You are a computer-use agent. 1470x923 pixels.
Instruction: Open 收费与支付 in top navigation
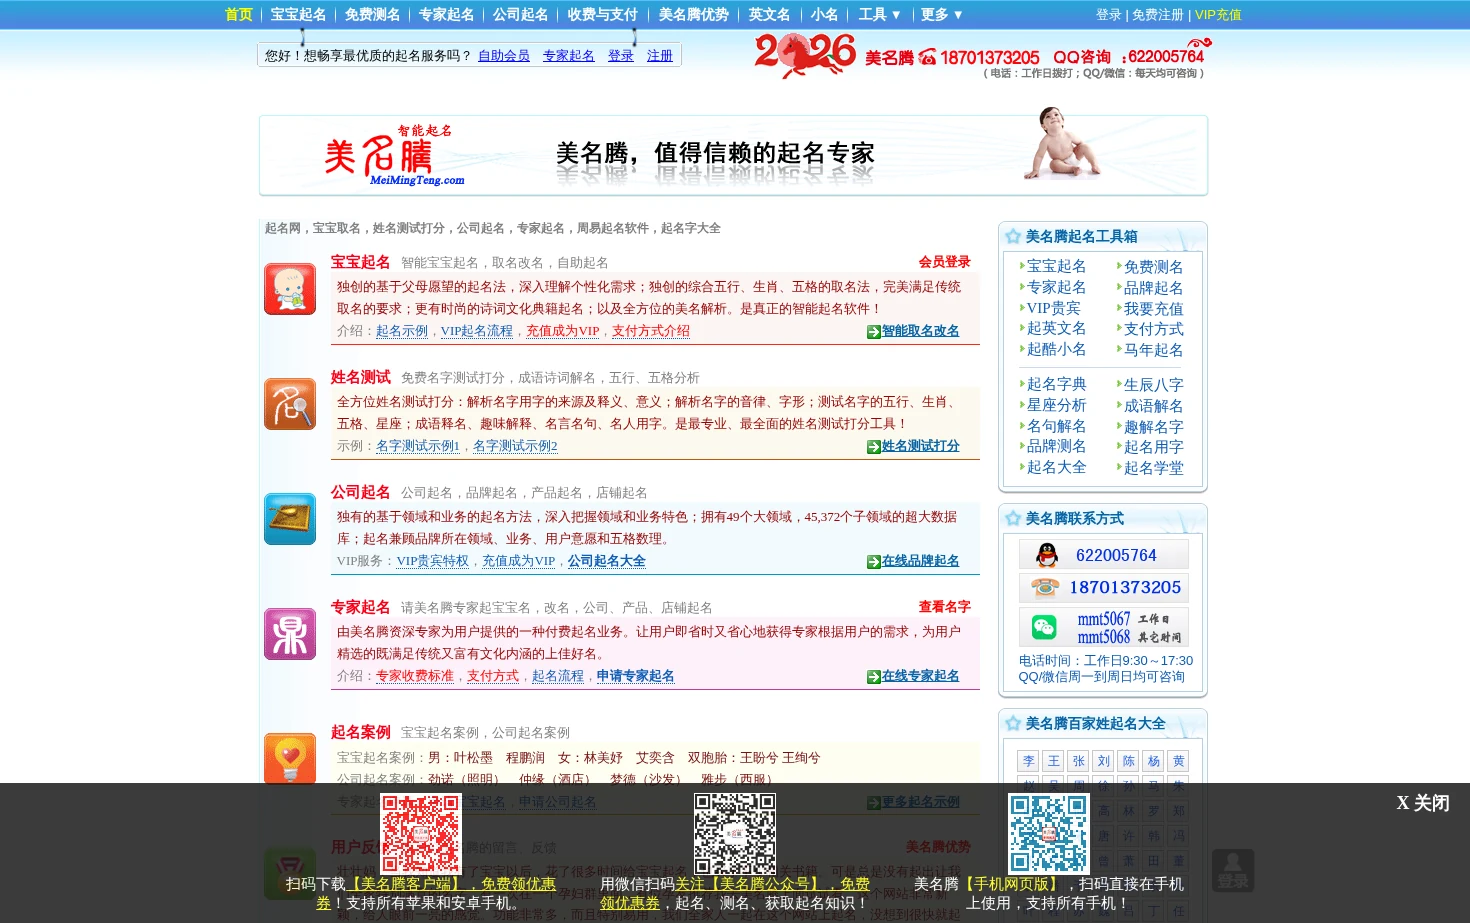pyautogui.click(x=602, y=14)
